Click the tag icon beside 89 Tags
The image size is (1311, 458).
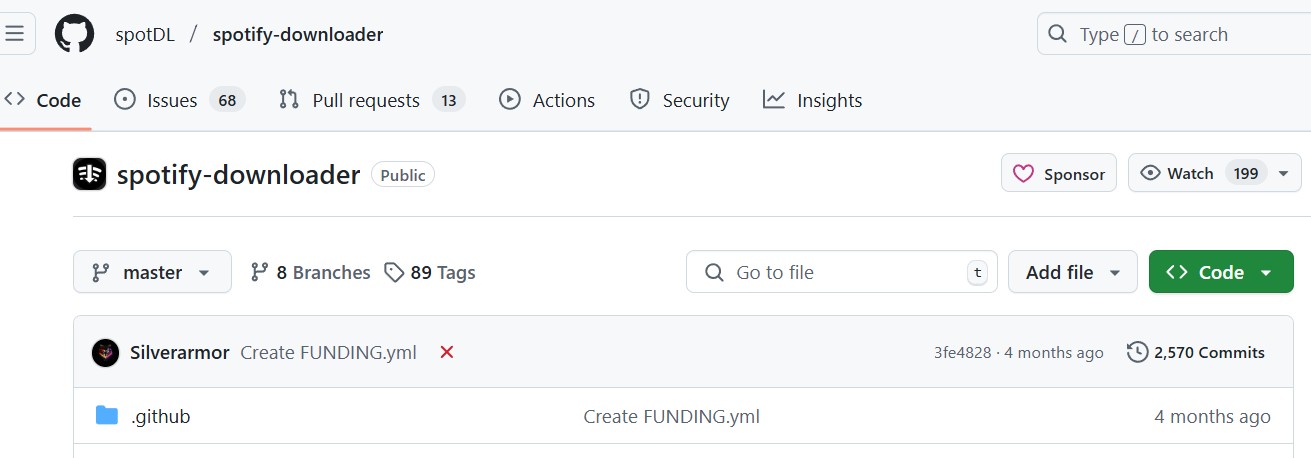(x=395, y=272)
